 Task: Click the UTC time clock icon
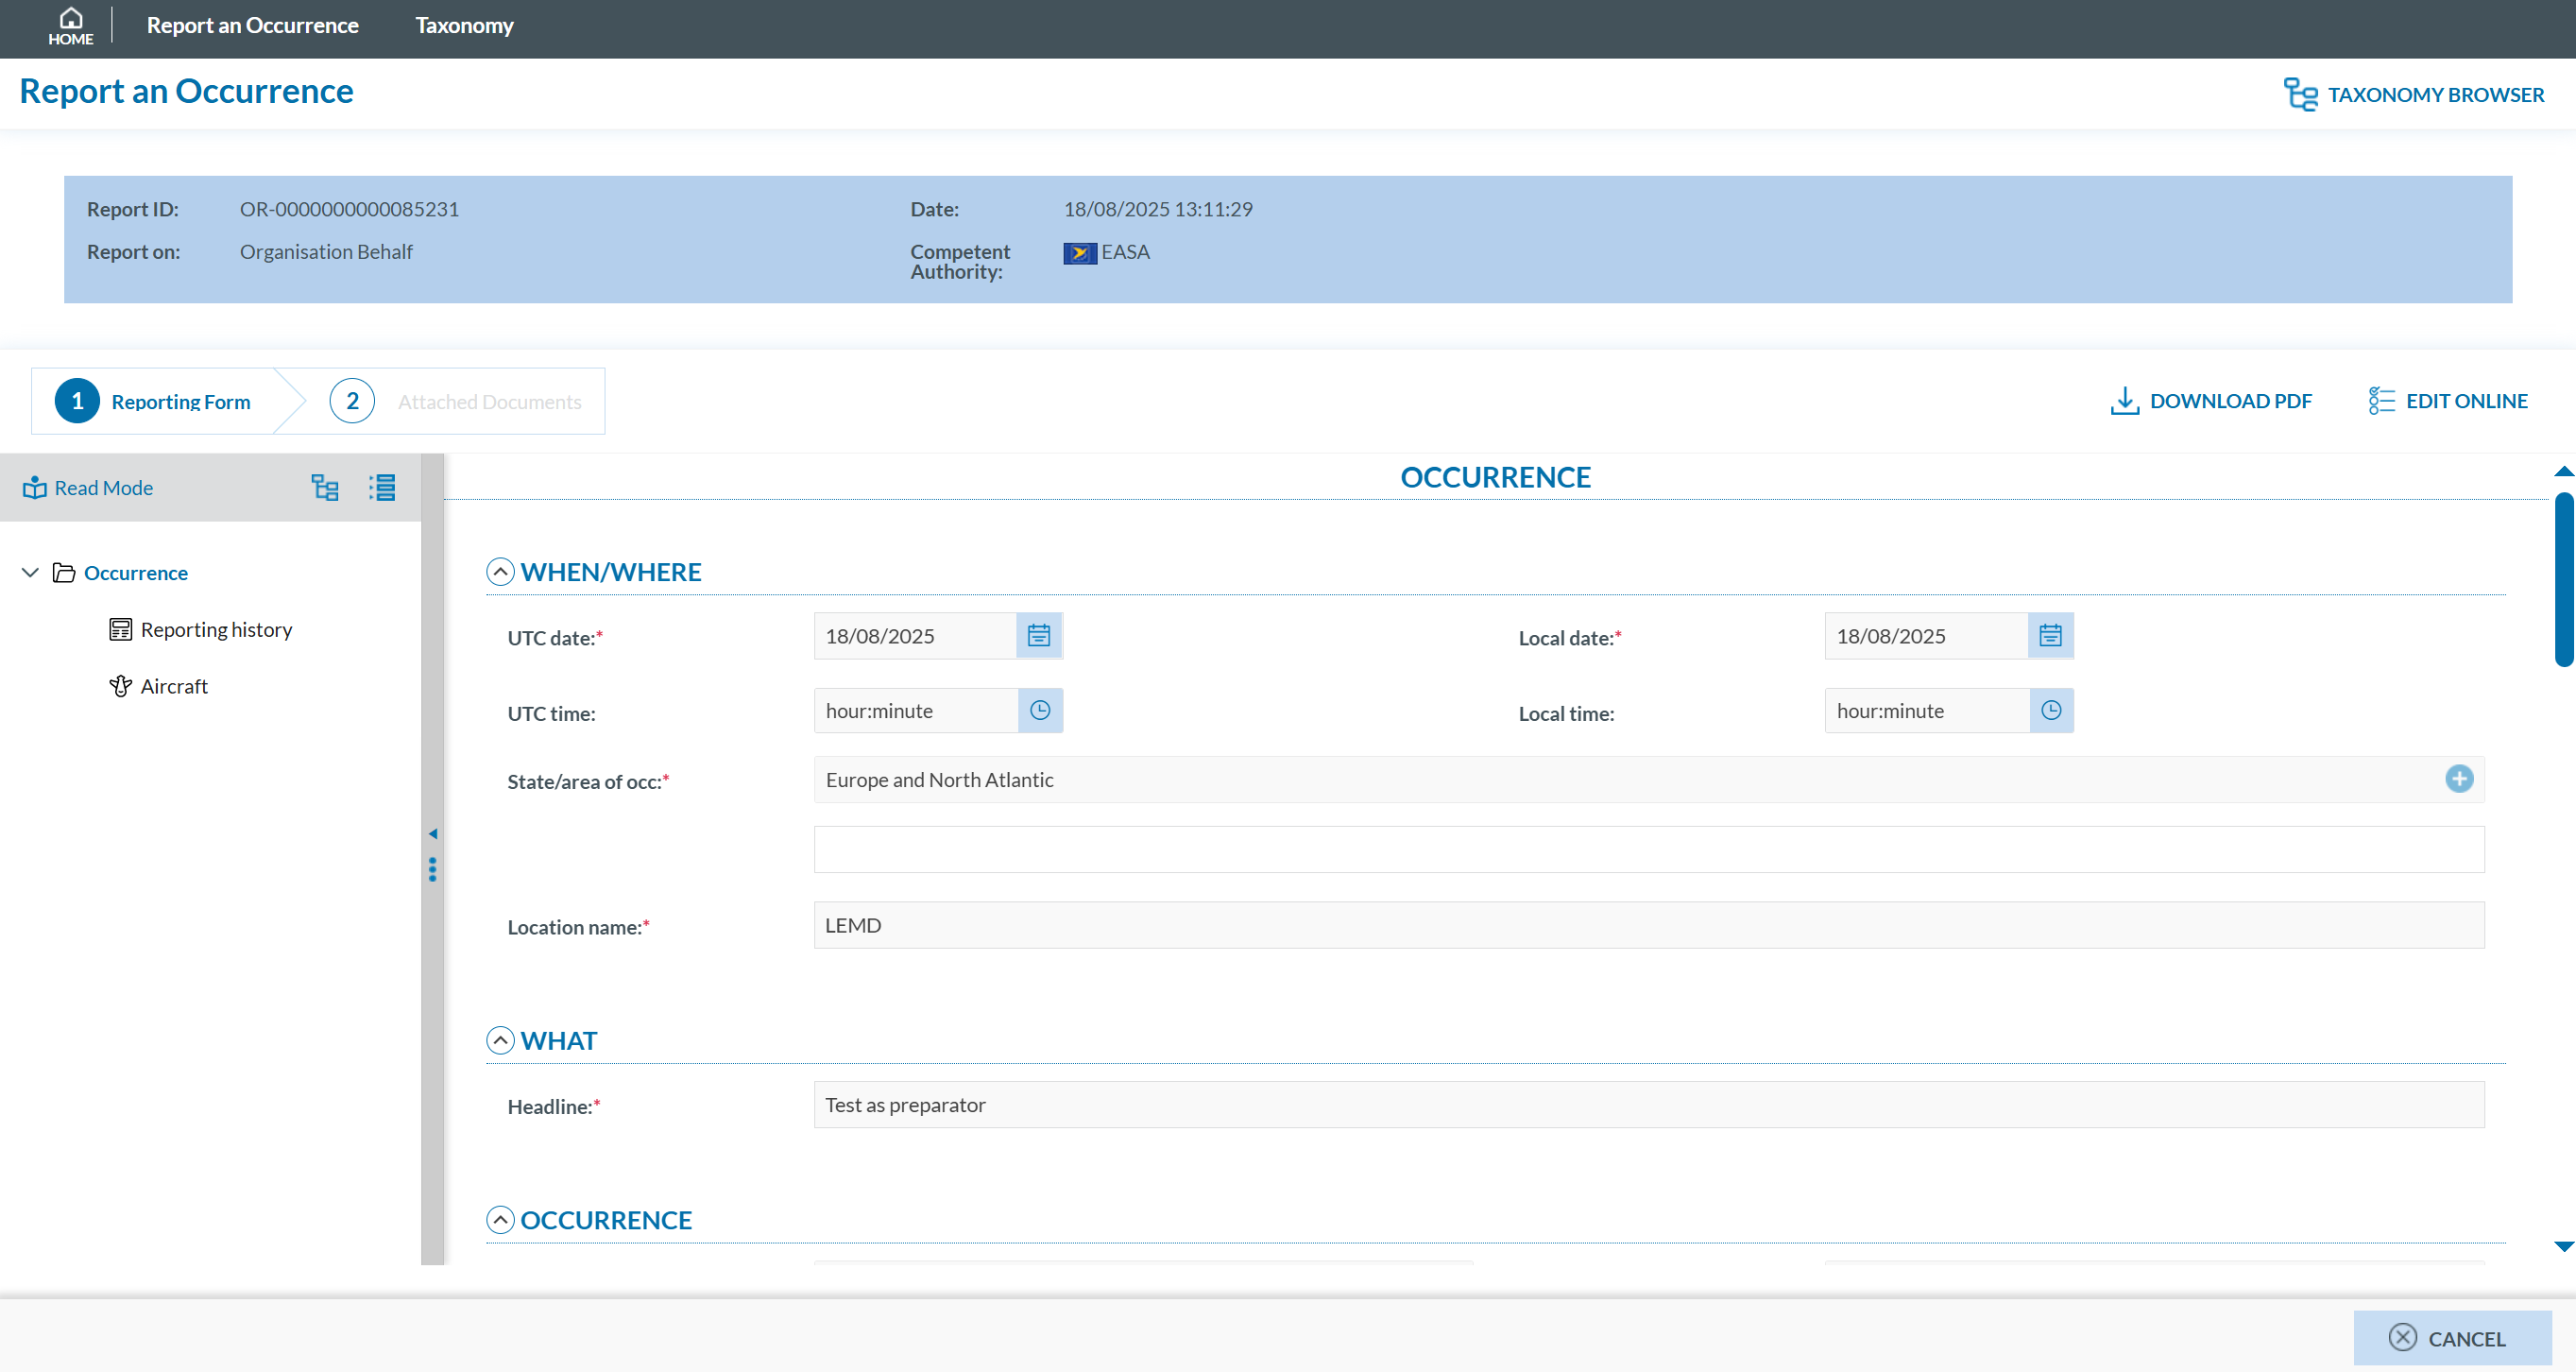click(x=1040, y=711)
